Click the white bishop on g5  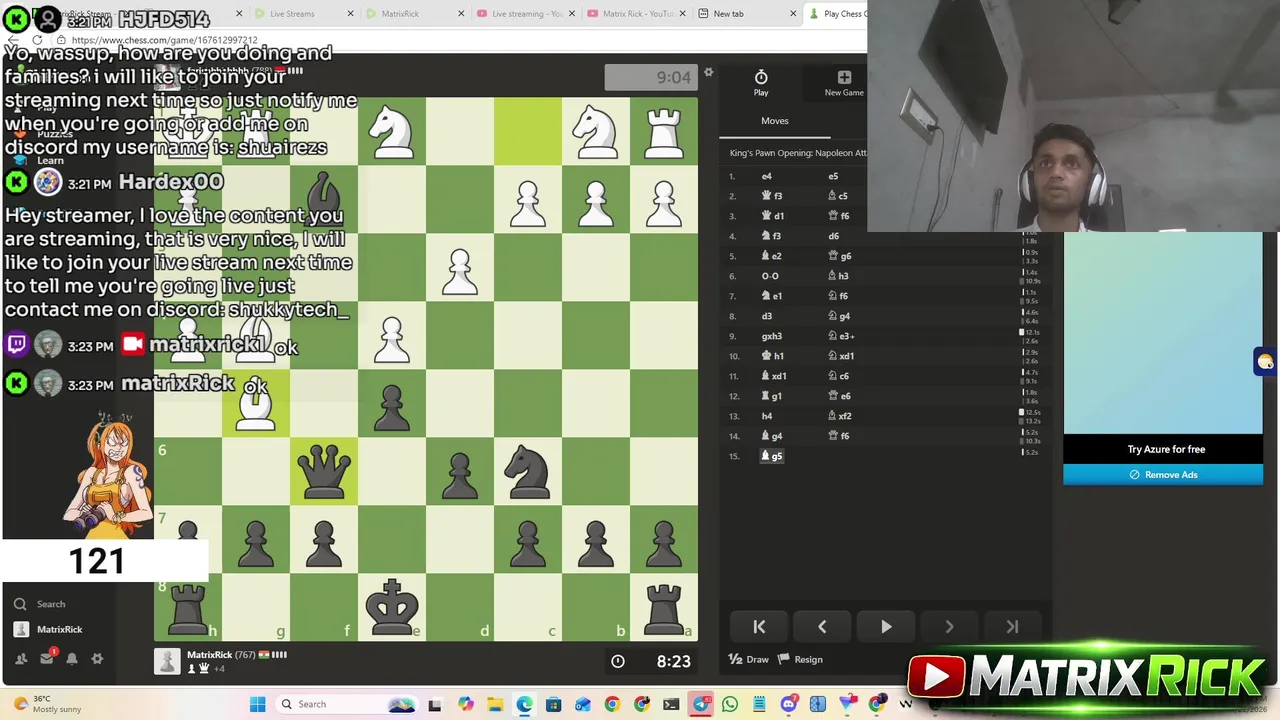click(256, 404)
